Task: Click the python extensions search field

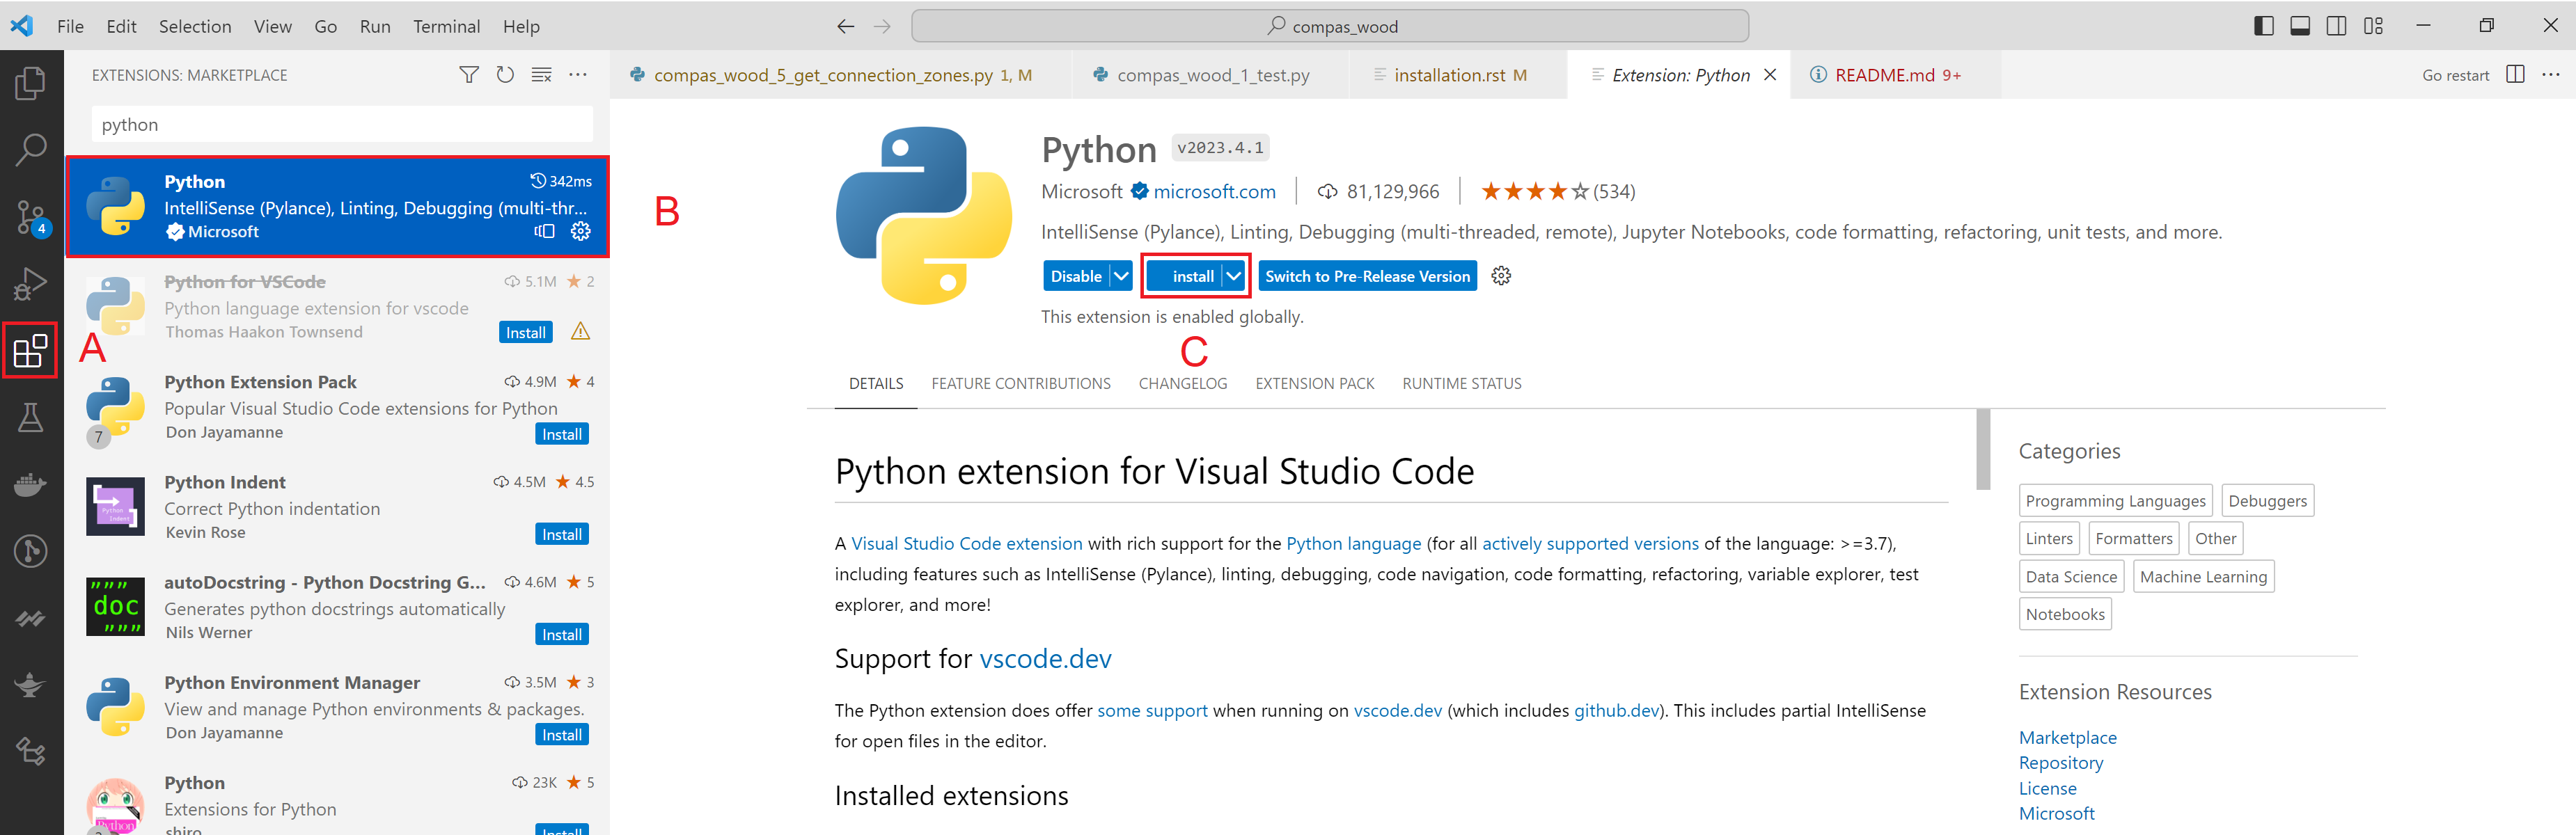Action: tap(341, 125)
